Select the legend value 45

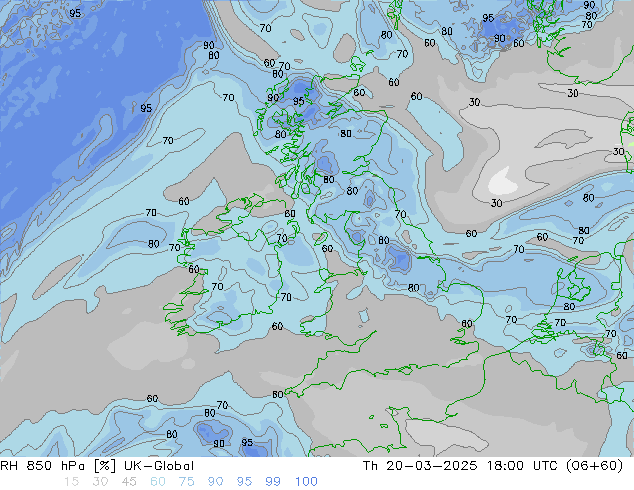129,482
